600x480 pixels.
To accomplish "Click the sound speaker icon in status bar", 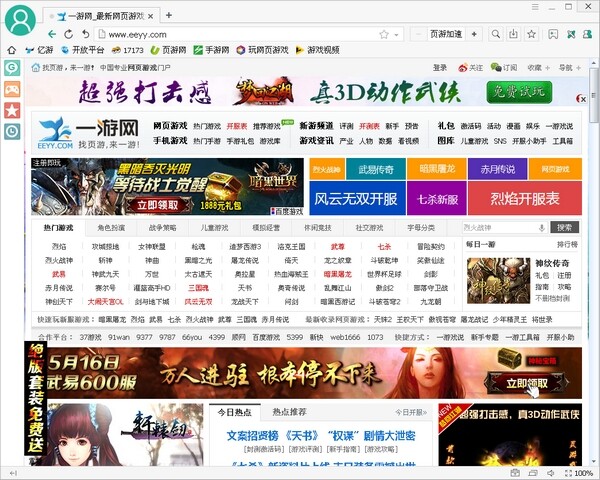I will coord(551,473).
